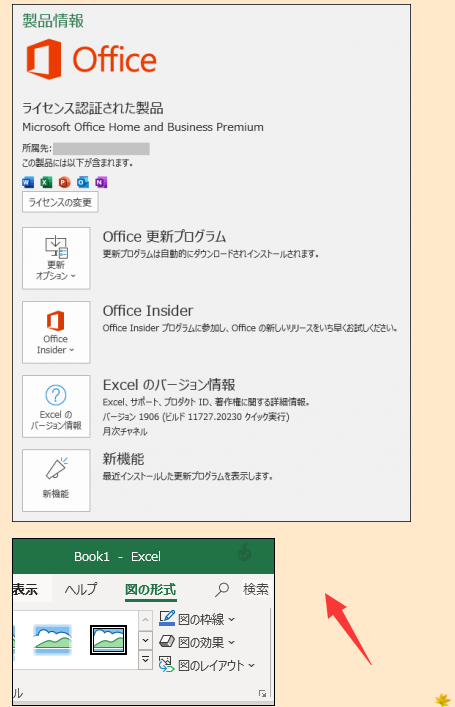Viewport: 455px width, 707px height.
Task: Open the 更新オプション dropdown button
Action: tap(56, 258)
